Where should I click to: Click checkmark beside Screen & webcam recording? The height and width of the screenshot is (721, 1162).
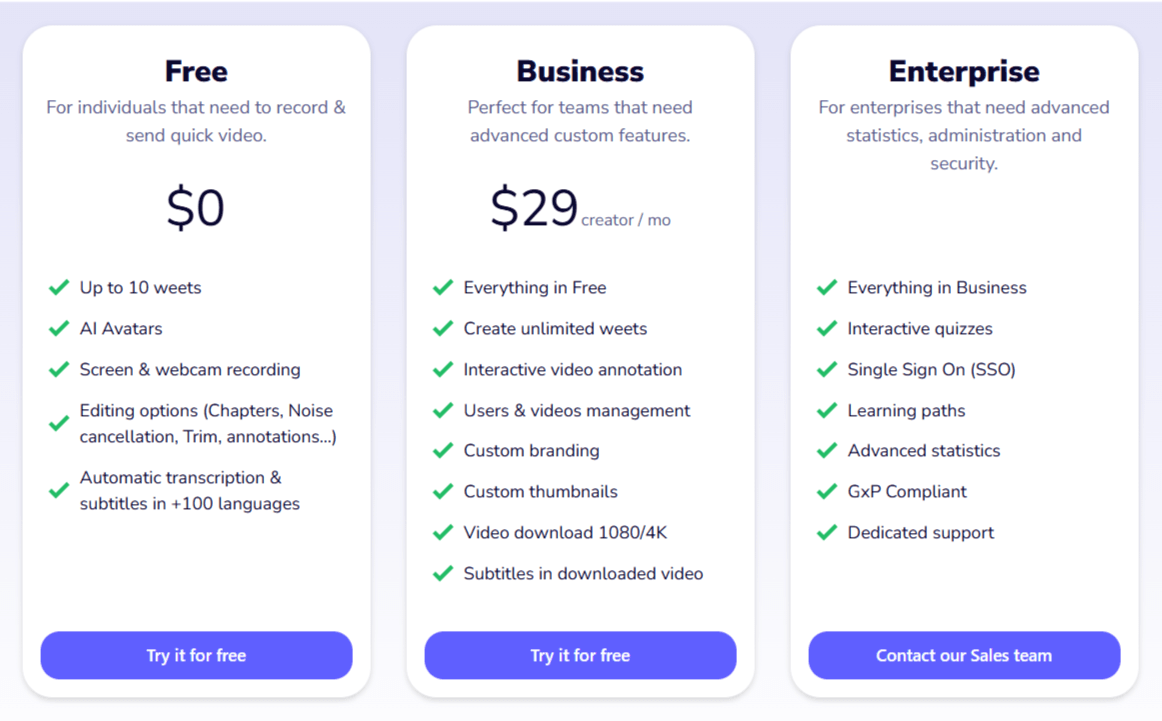pos(59,370)
